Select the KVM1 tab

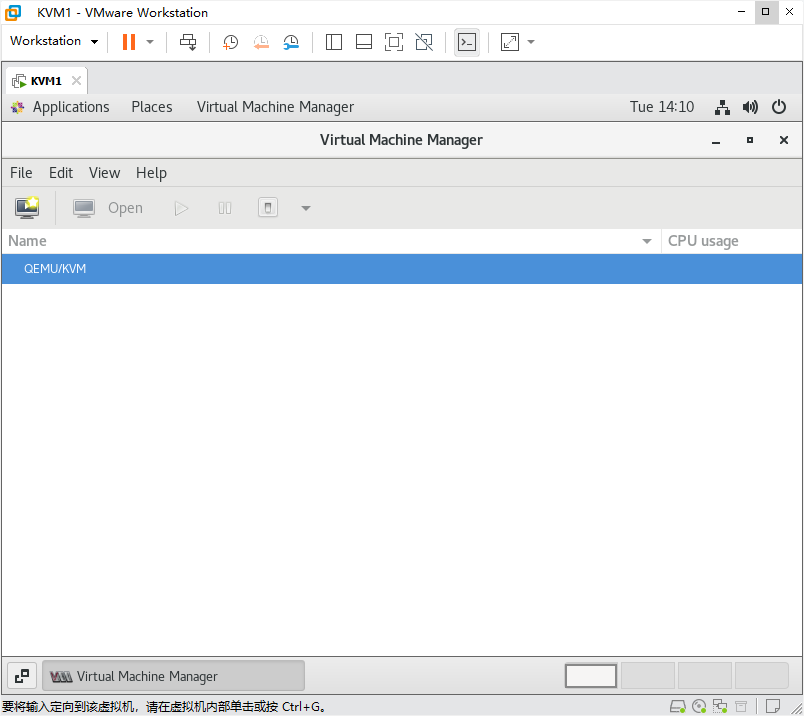tap(46, 81)
